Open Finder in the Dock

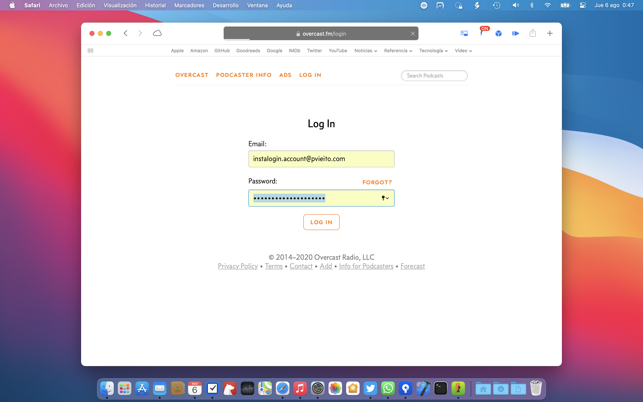107,388
